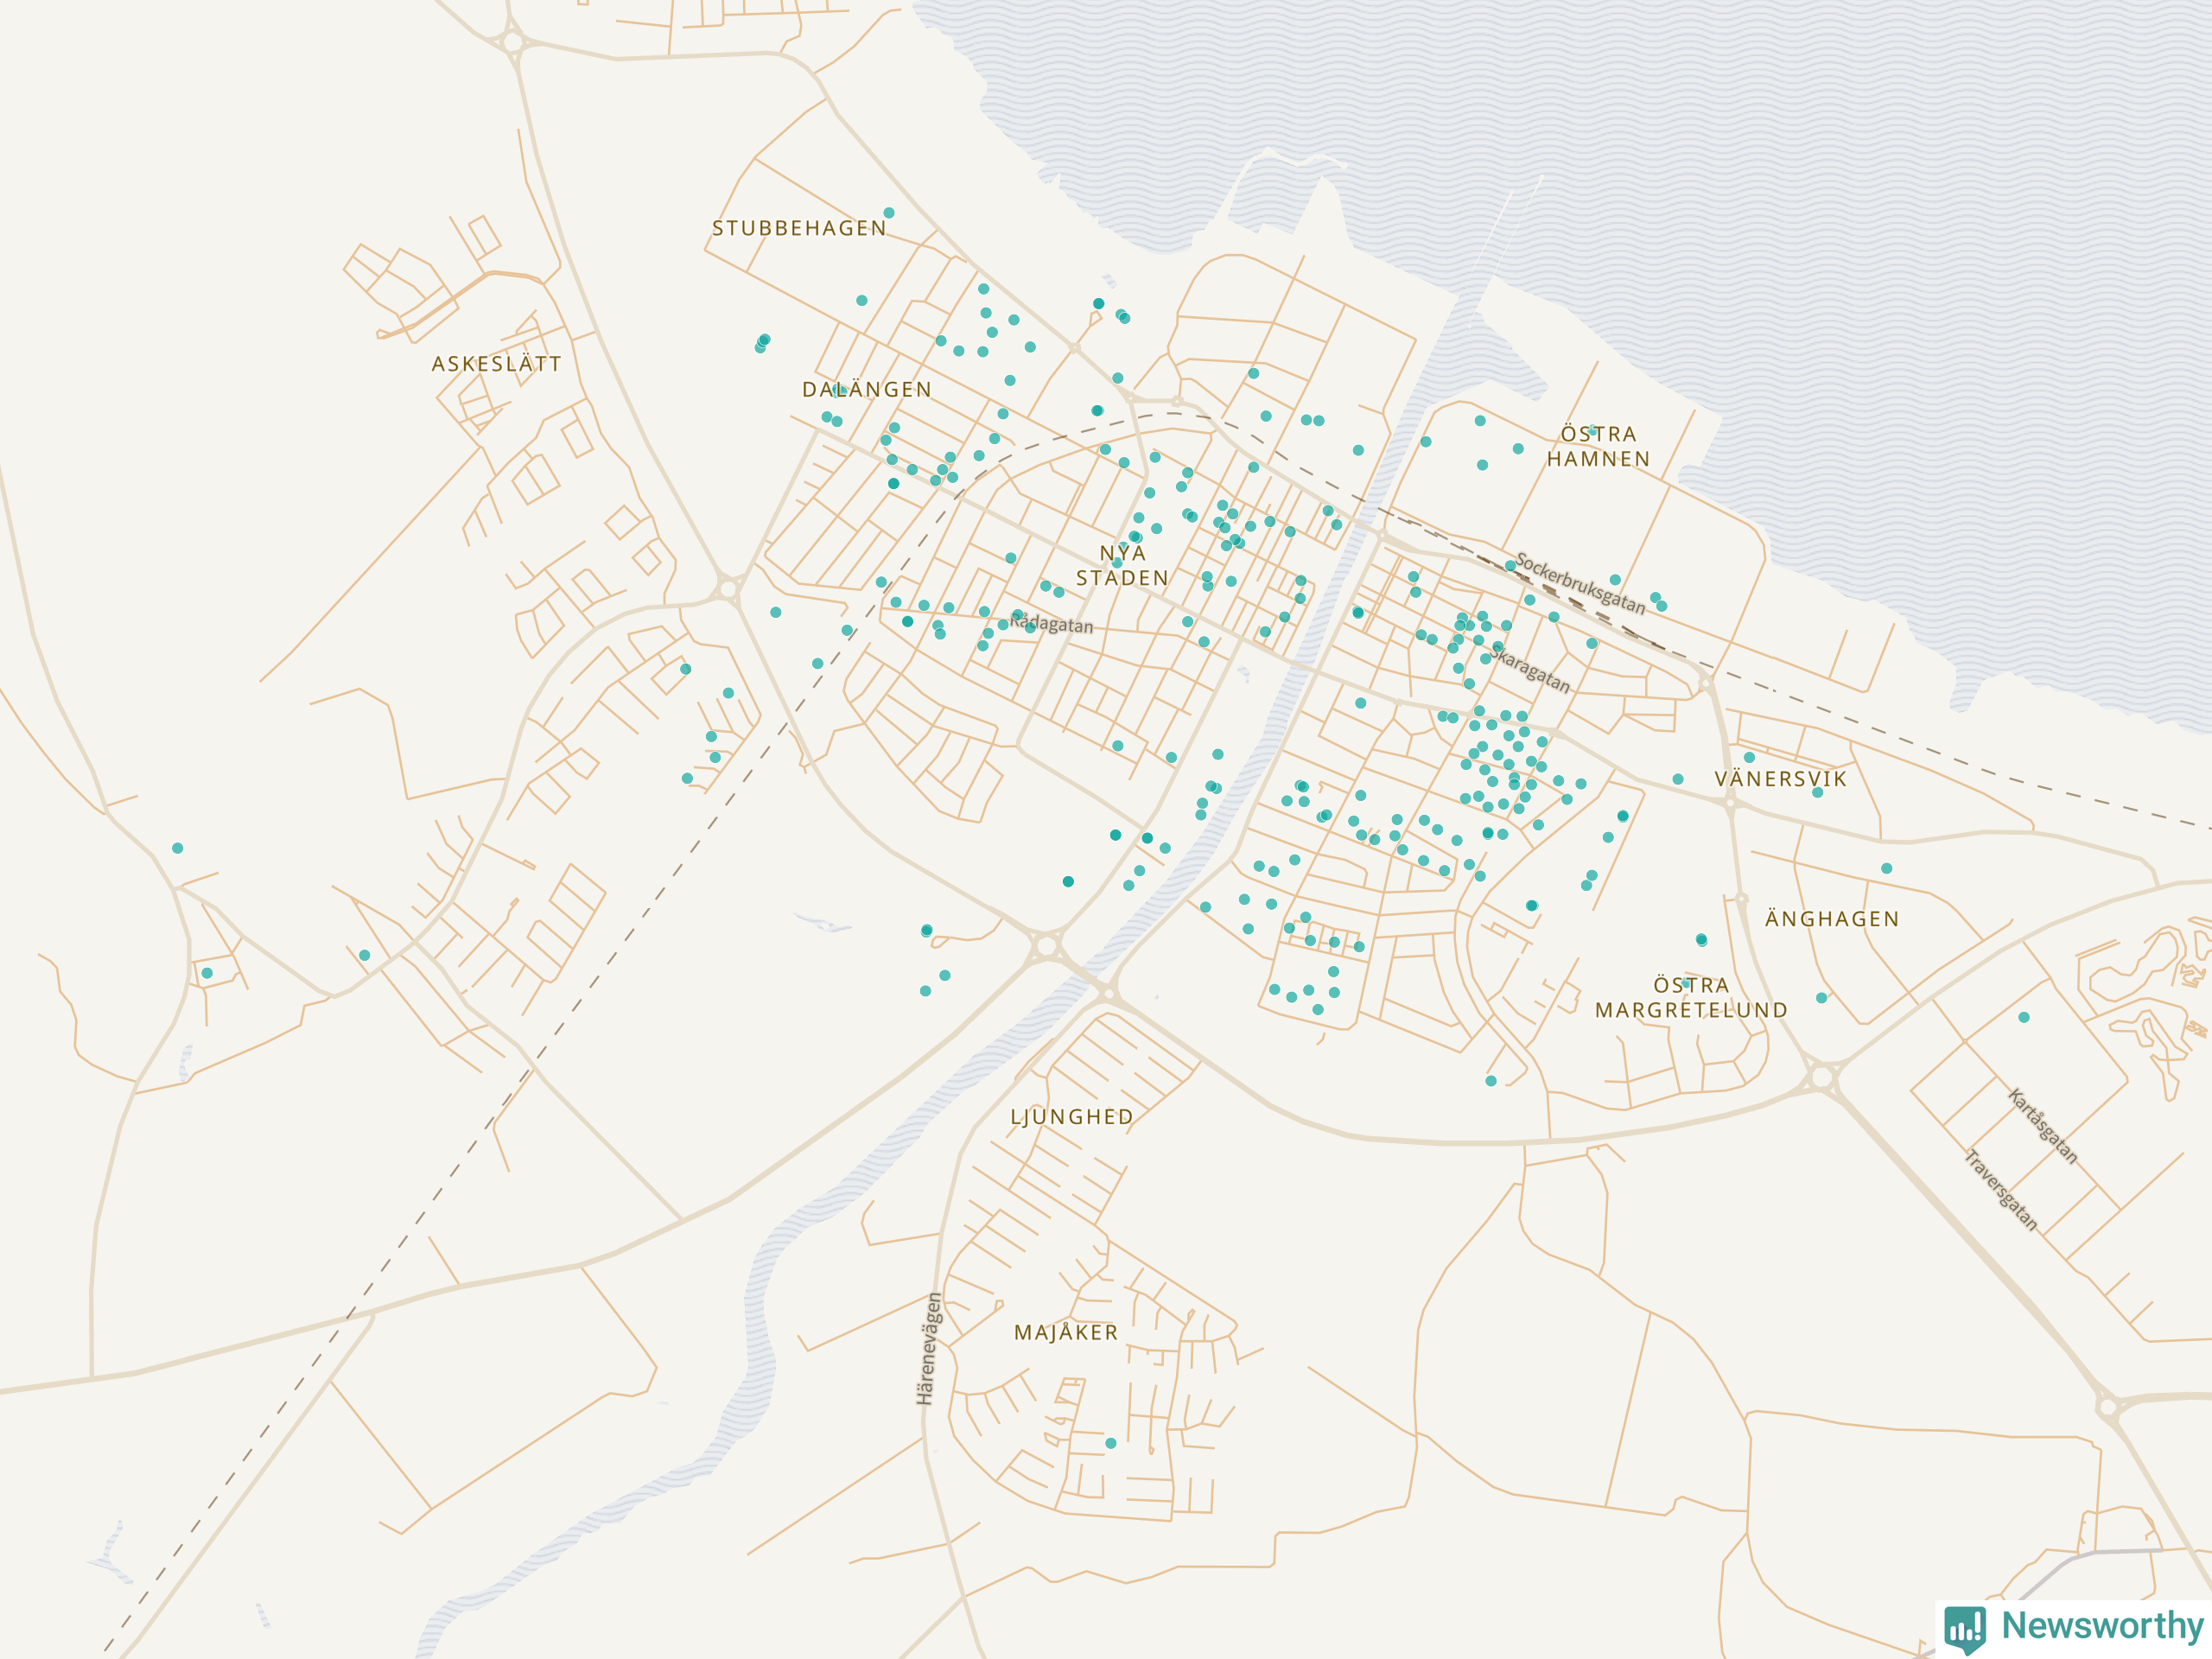Click the Newsworthy logo icon
The image size is (2212, 1659).
pos(1965,1628)
